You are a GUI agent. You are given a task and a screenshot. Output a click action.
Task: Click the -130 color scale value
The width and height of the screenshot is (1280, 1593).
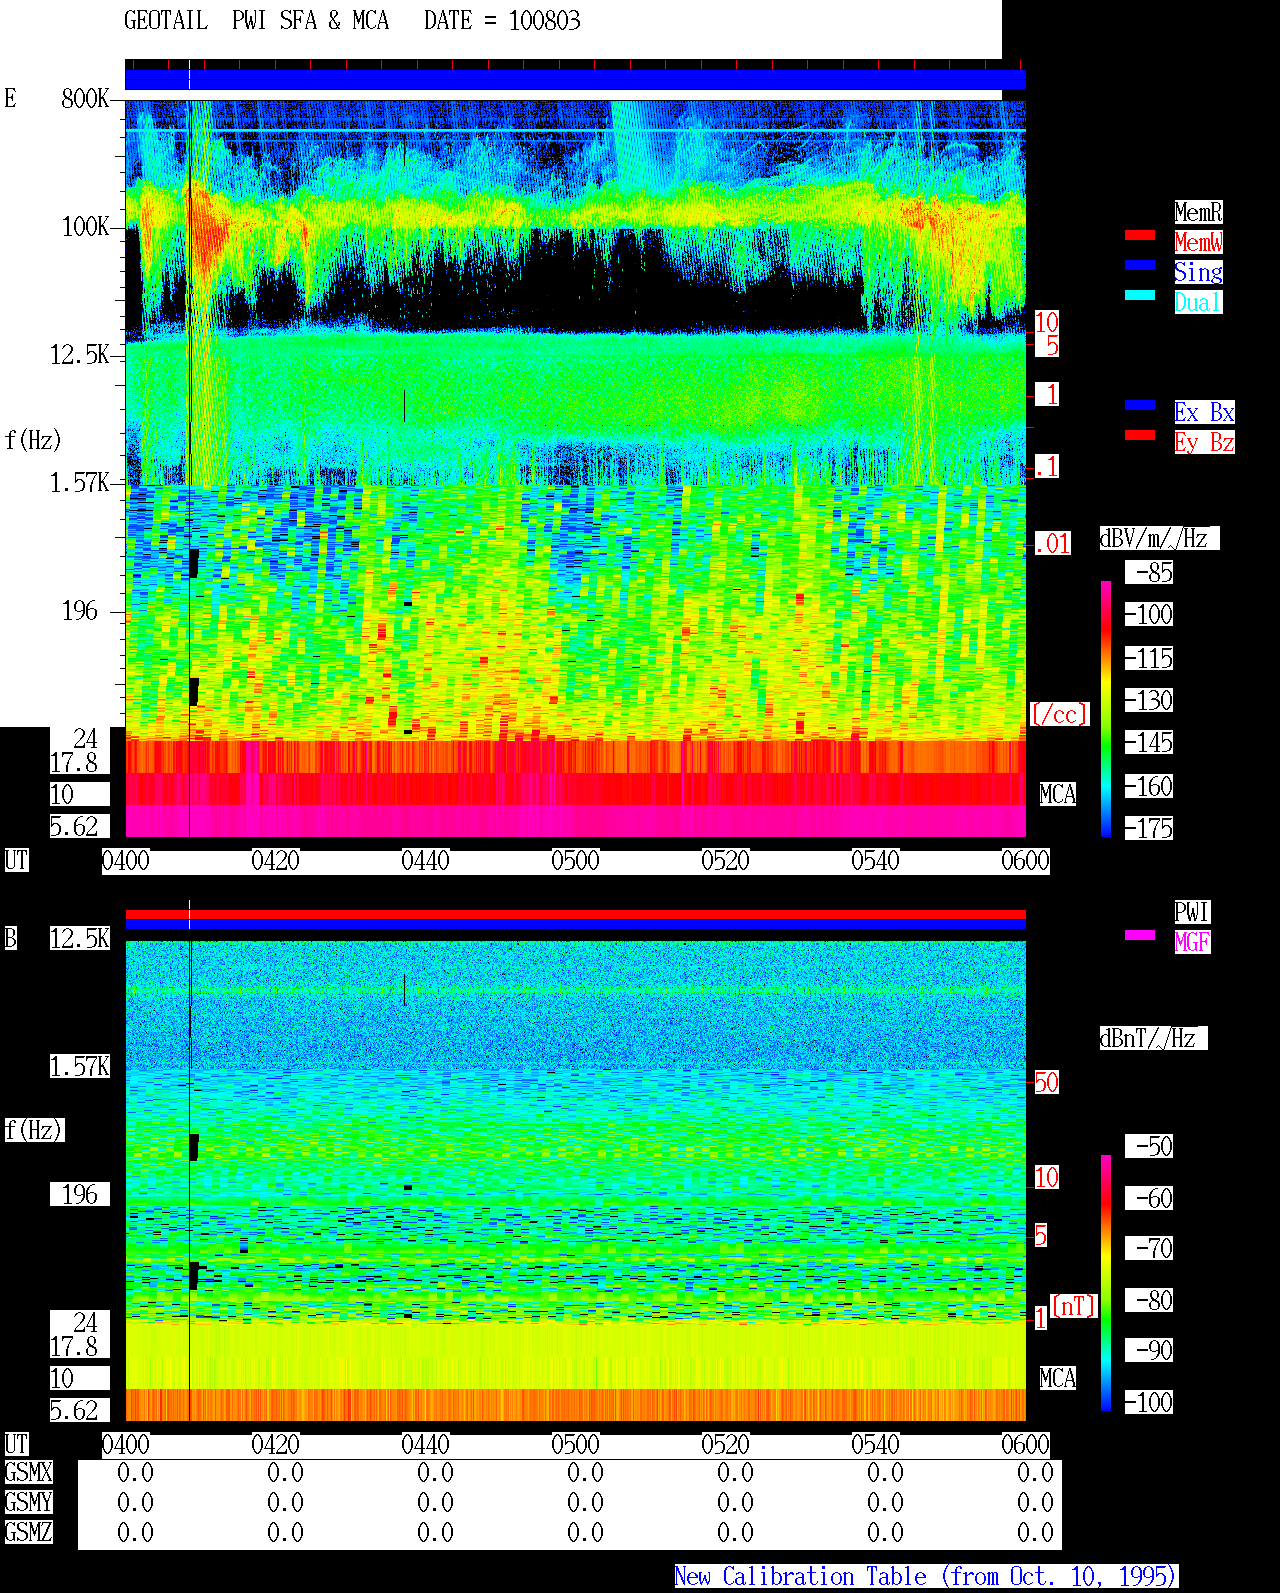point(1149,700)
